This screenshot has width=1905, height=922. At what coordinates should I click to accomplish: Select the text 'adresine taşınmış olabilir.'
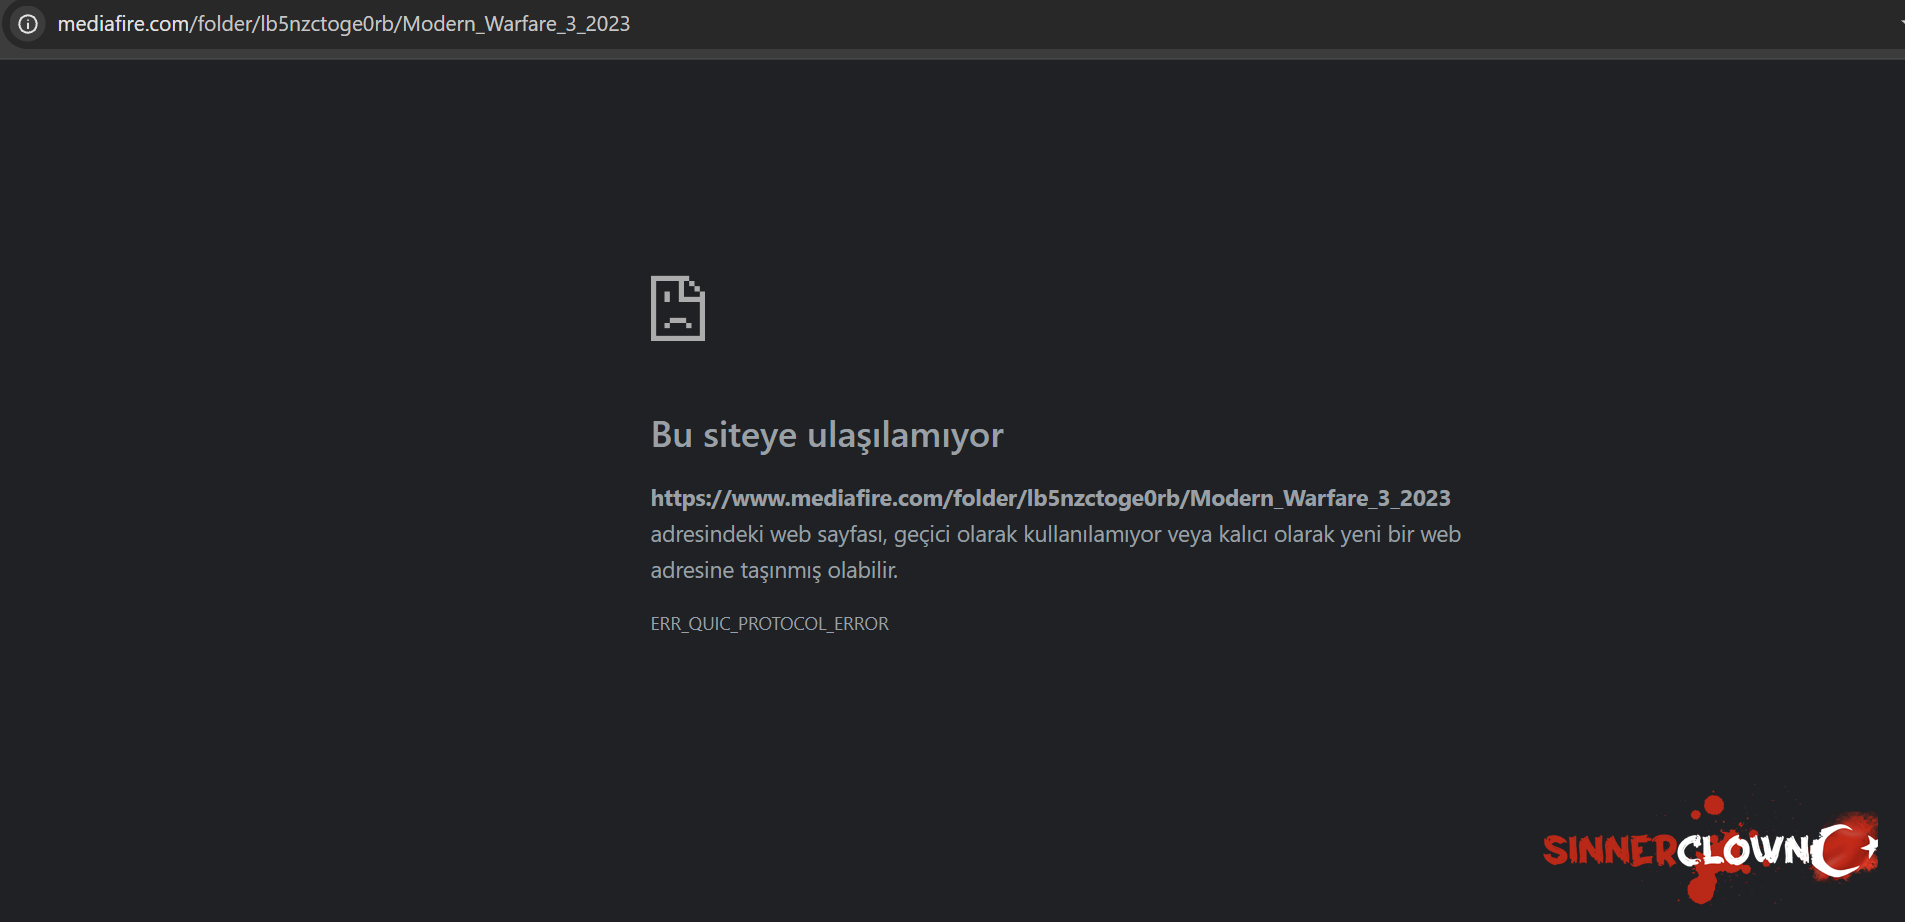(x=774, y=571)
